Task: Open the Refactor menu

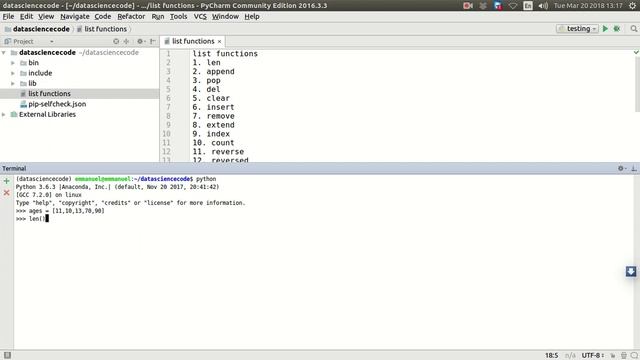Action: pos(131,16)
